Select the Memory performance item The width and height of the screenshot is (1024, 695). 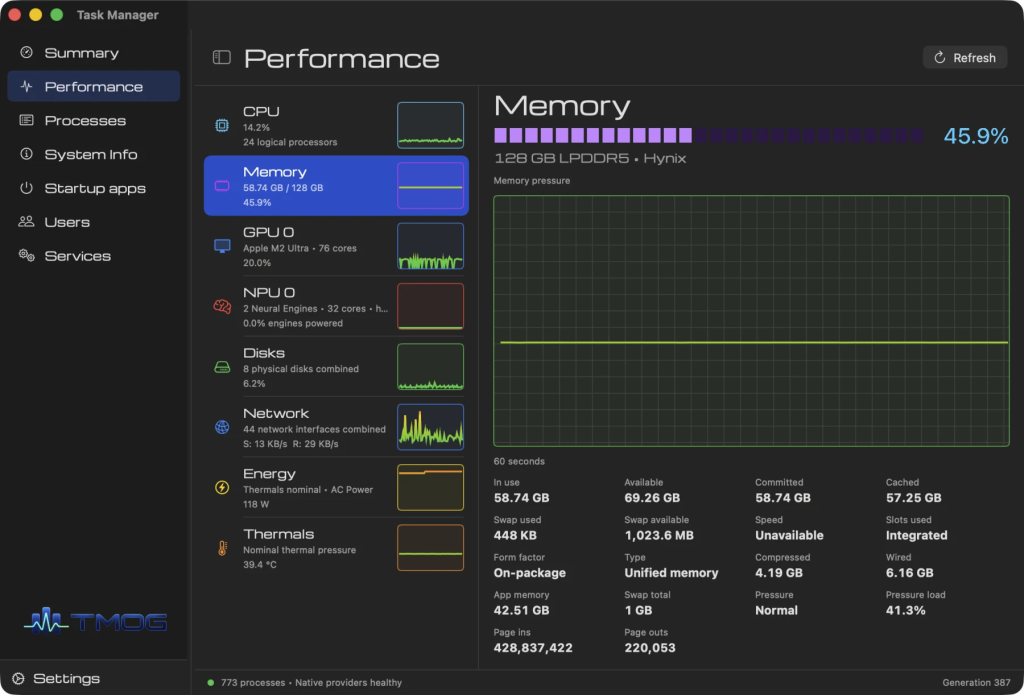tap(336, 186)
